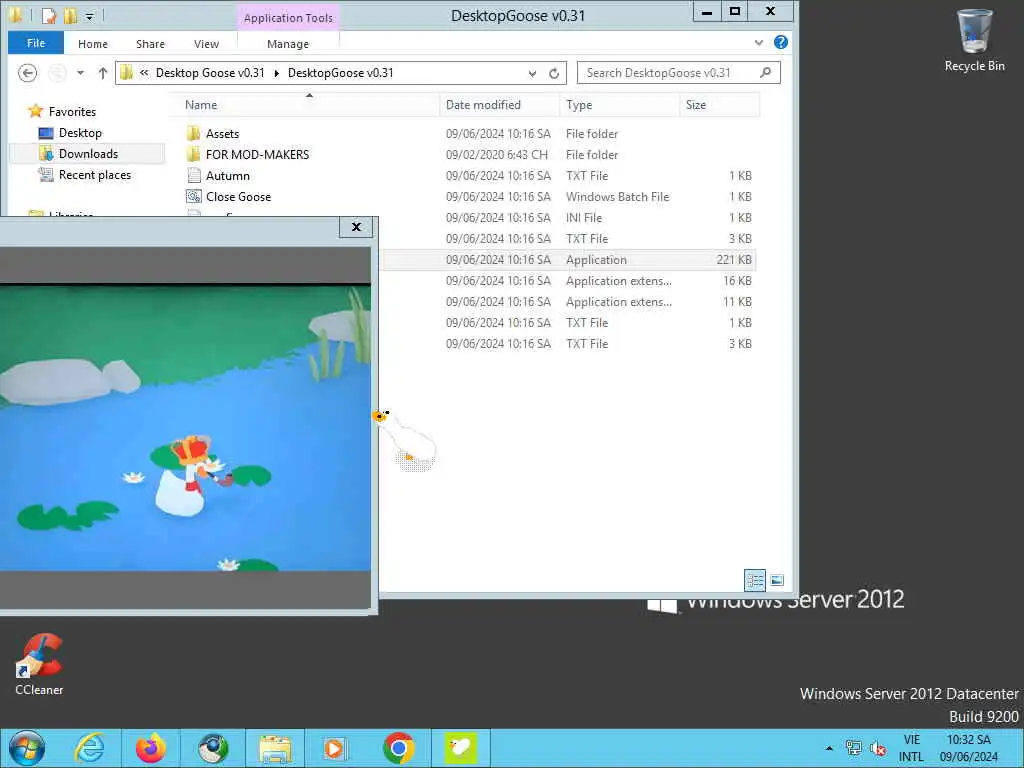Click the crowned goose picture

pyautogui.click(x=185, y=428)
